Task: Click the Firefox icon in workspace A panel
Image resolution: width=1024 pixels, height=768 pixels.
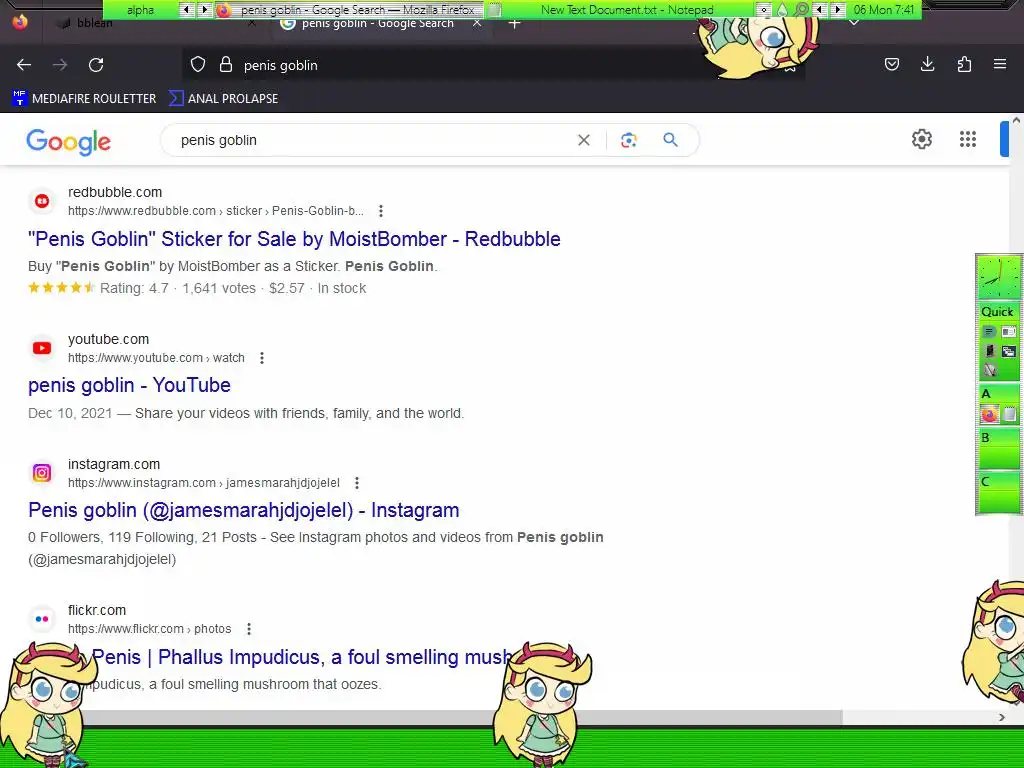Action: [989, 414]
